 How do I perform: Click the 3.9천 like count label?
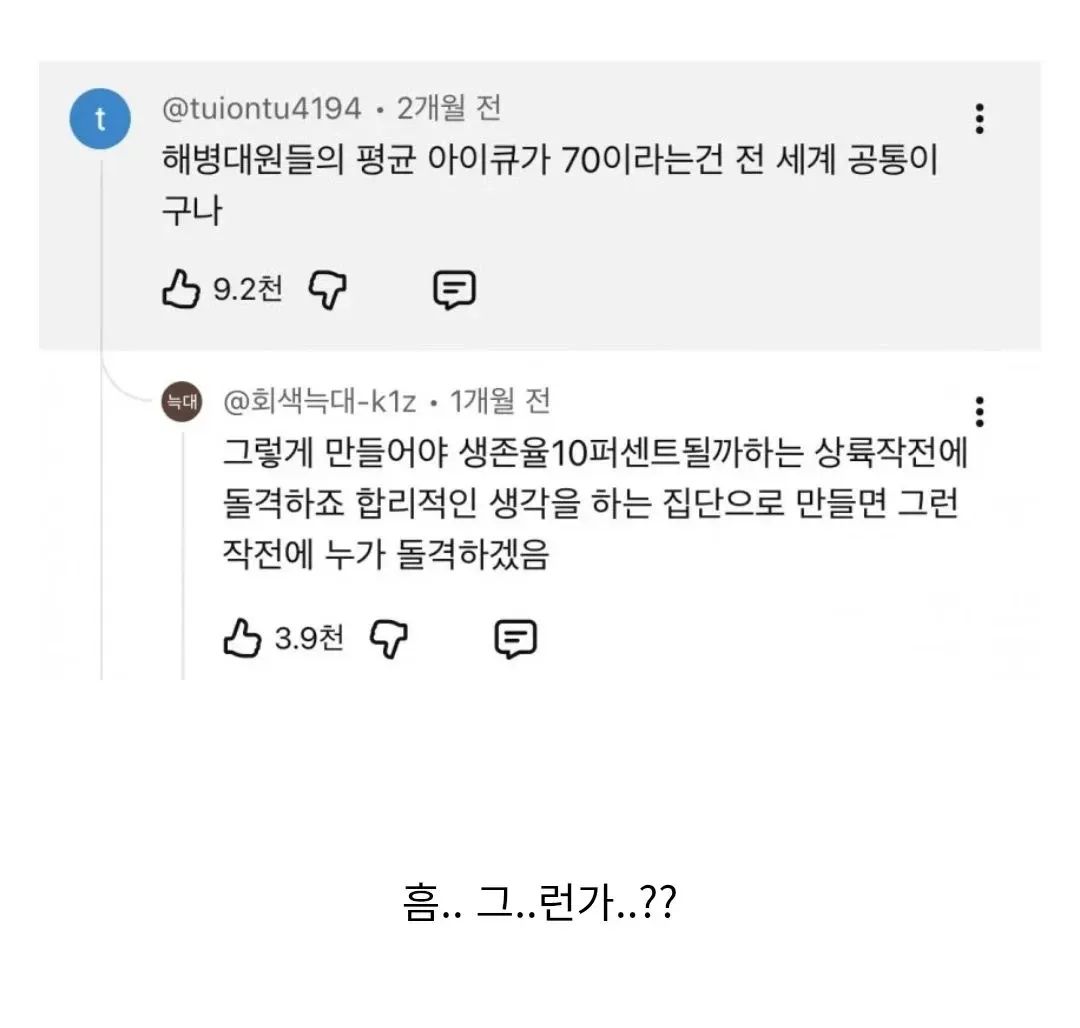tap(309, 639)
